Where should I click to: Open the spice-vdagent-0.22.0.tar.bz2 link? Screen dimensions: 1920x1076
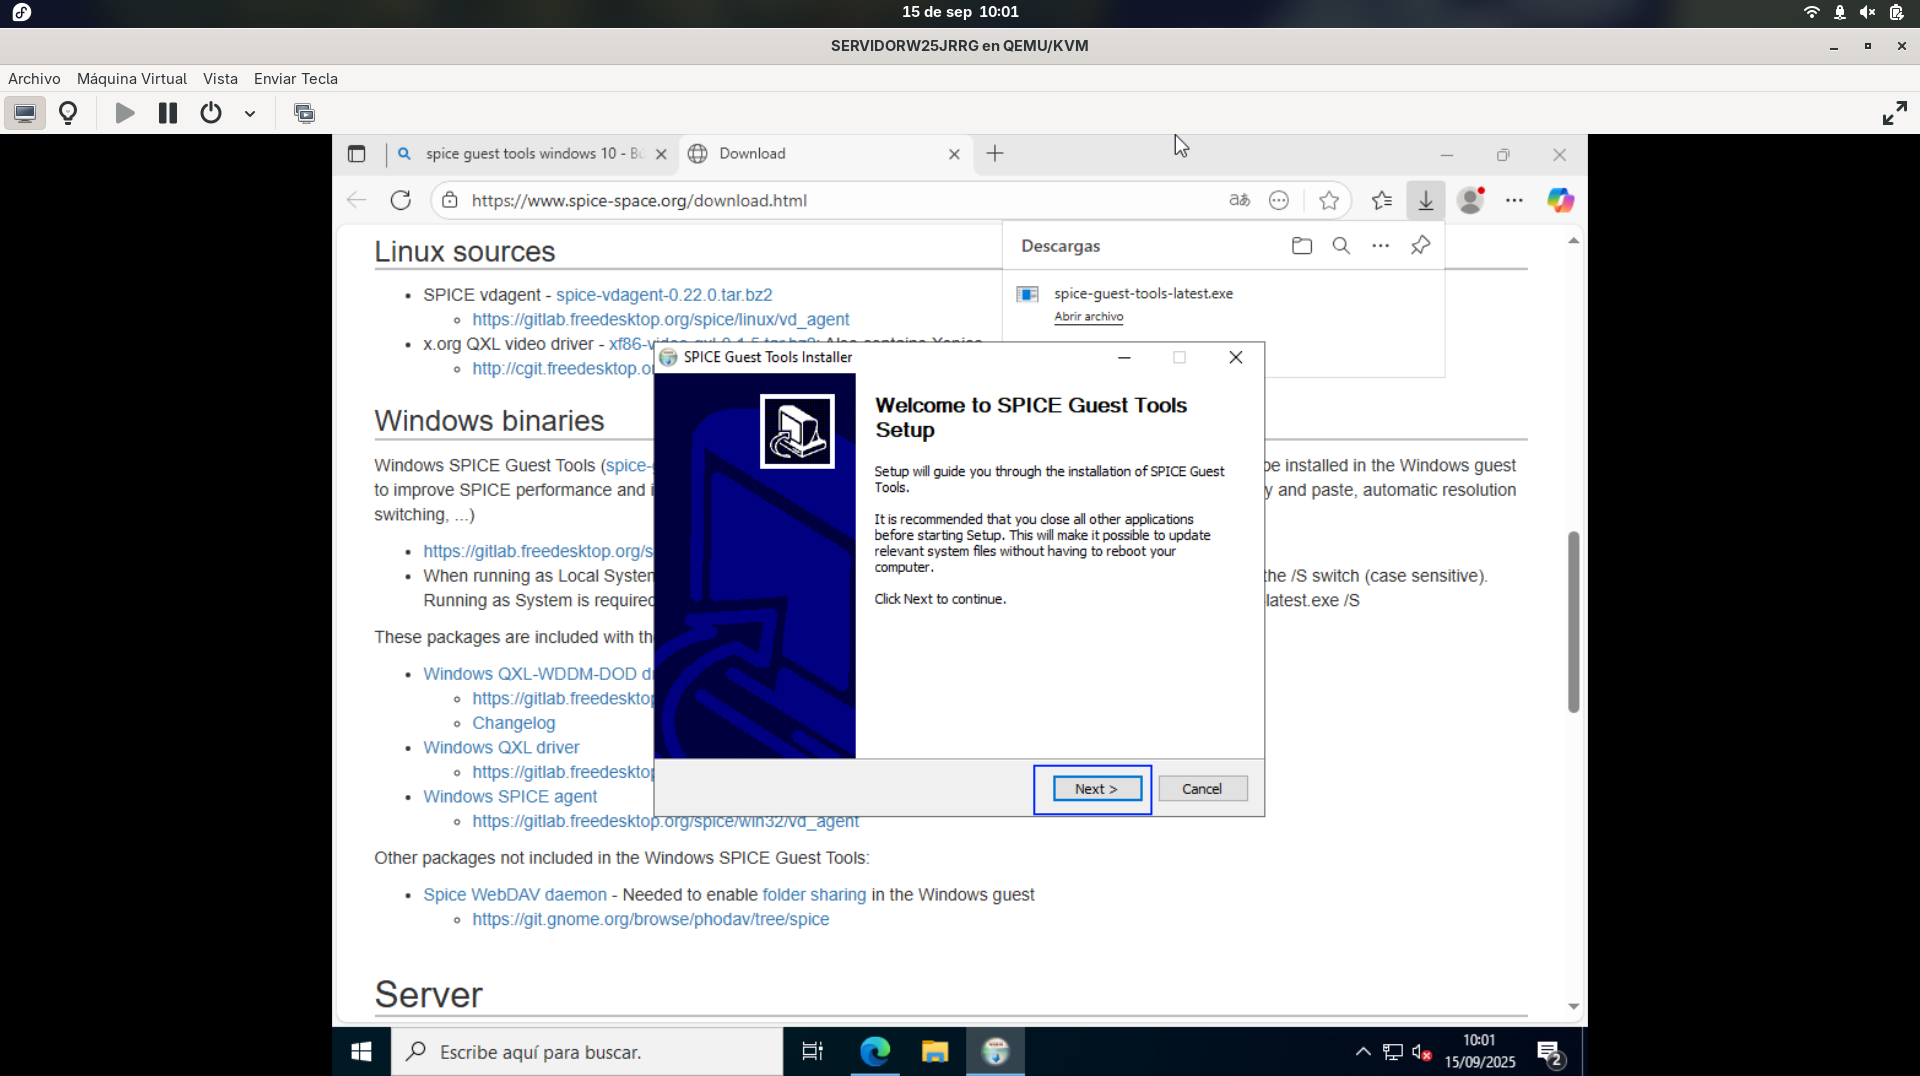pyautogui.click(x=664, y=295)
